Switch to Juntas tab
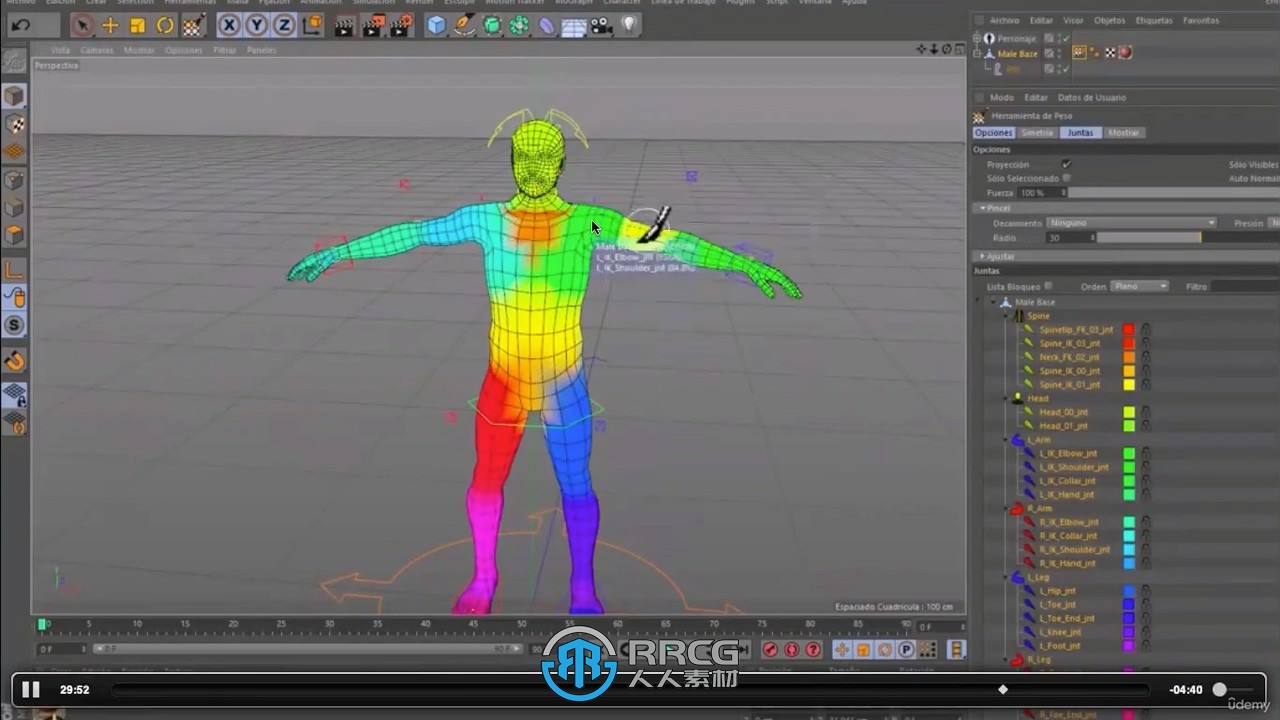 pos(1080,133)
